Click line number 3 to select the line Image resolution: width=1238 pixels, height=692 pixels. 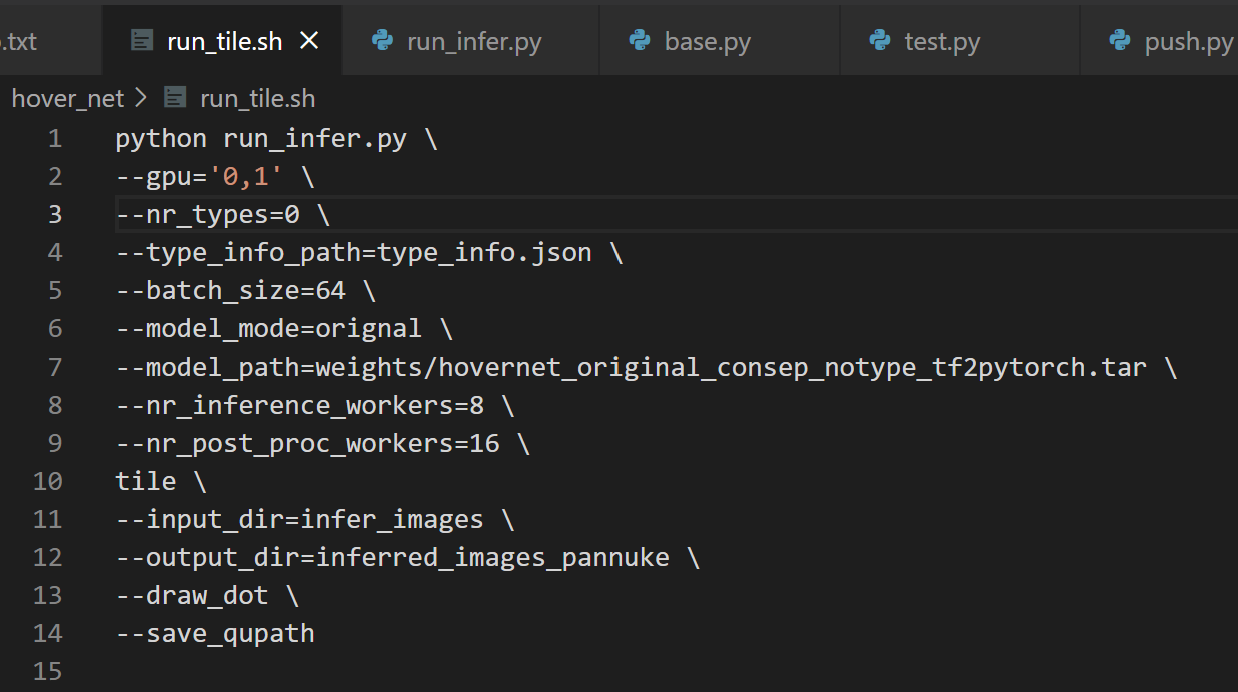point(55,213)
